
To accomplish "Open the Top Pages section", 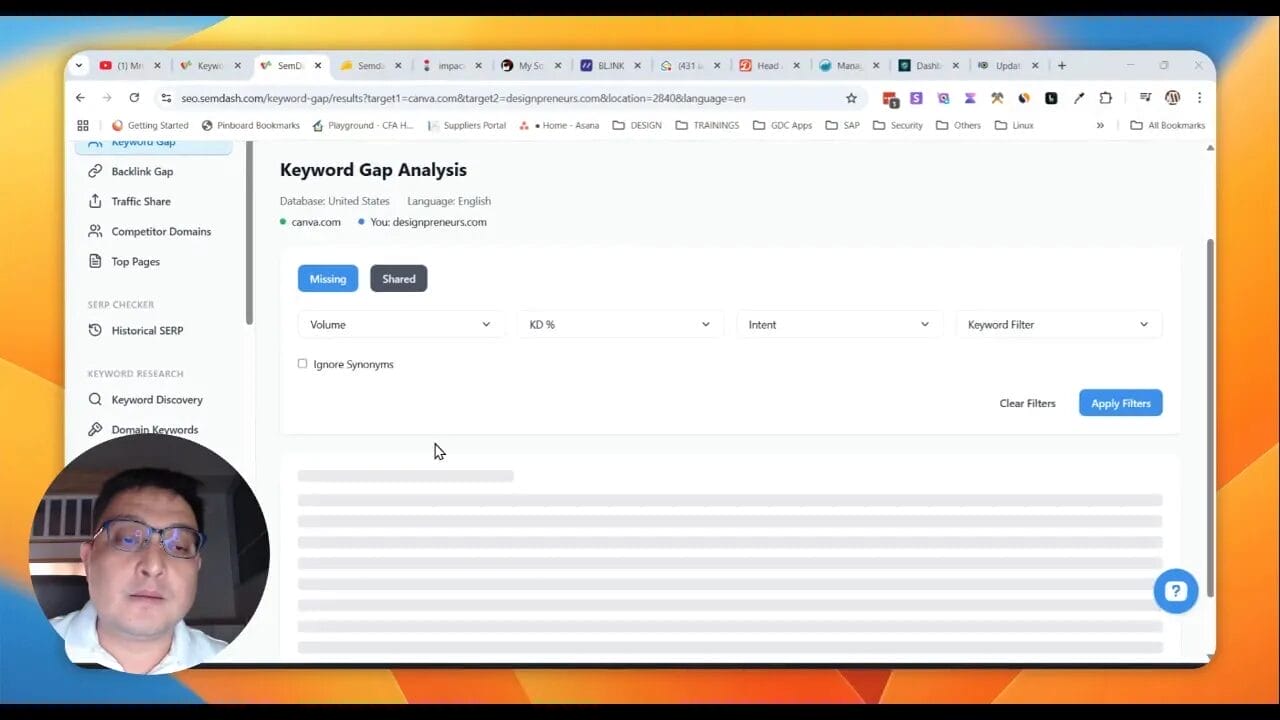I will [133, 261].
